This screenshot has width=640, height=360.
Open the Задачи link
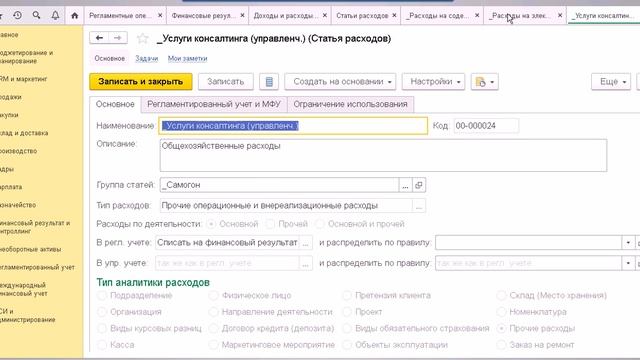[x=147, y=59]
